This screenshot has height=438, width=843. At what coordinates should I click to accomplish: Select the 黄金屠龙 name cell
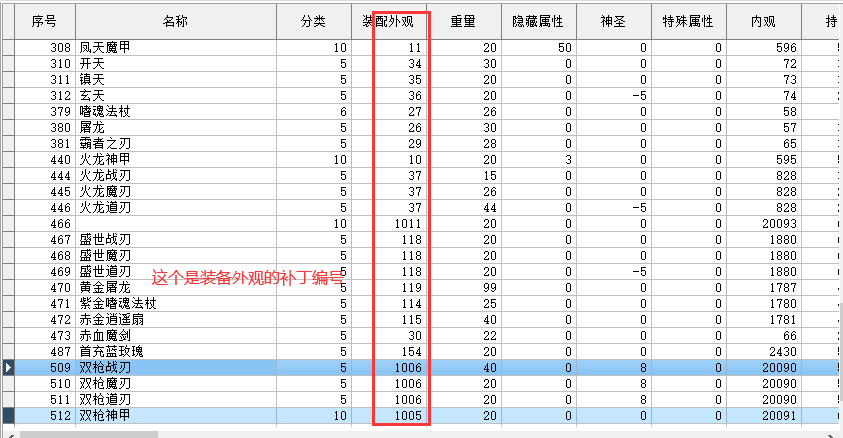(105, 288)
